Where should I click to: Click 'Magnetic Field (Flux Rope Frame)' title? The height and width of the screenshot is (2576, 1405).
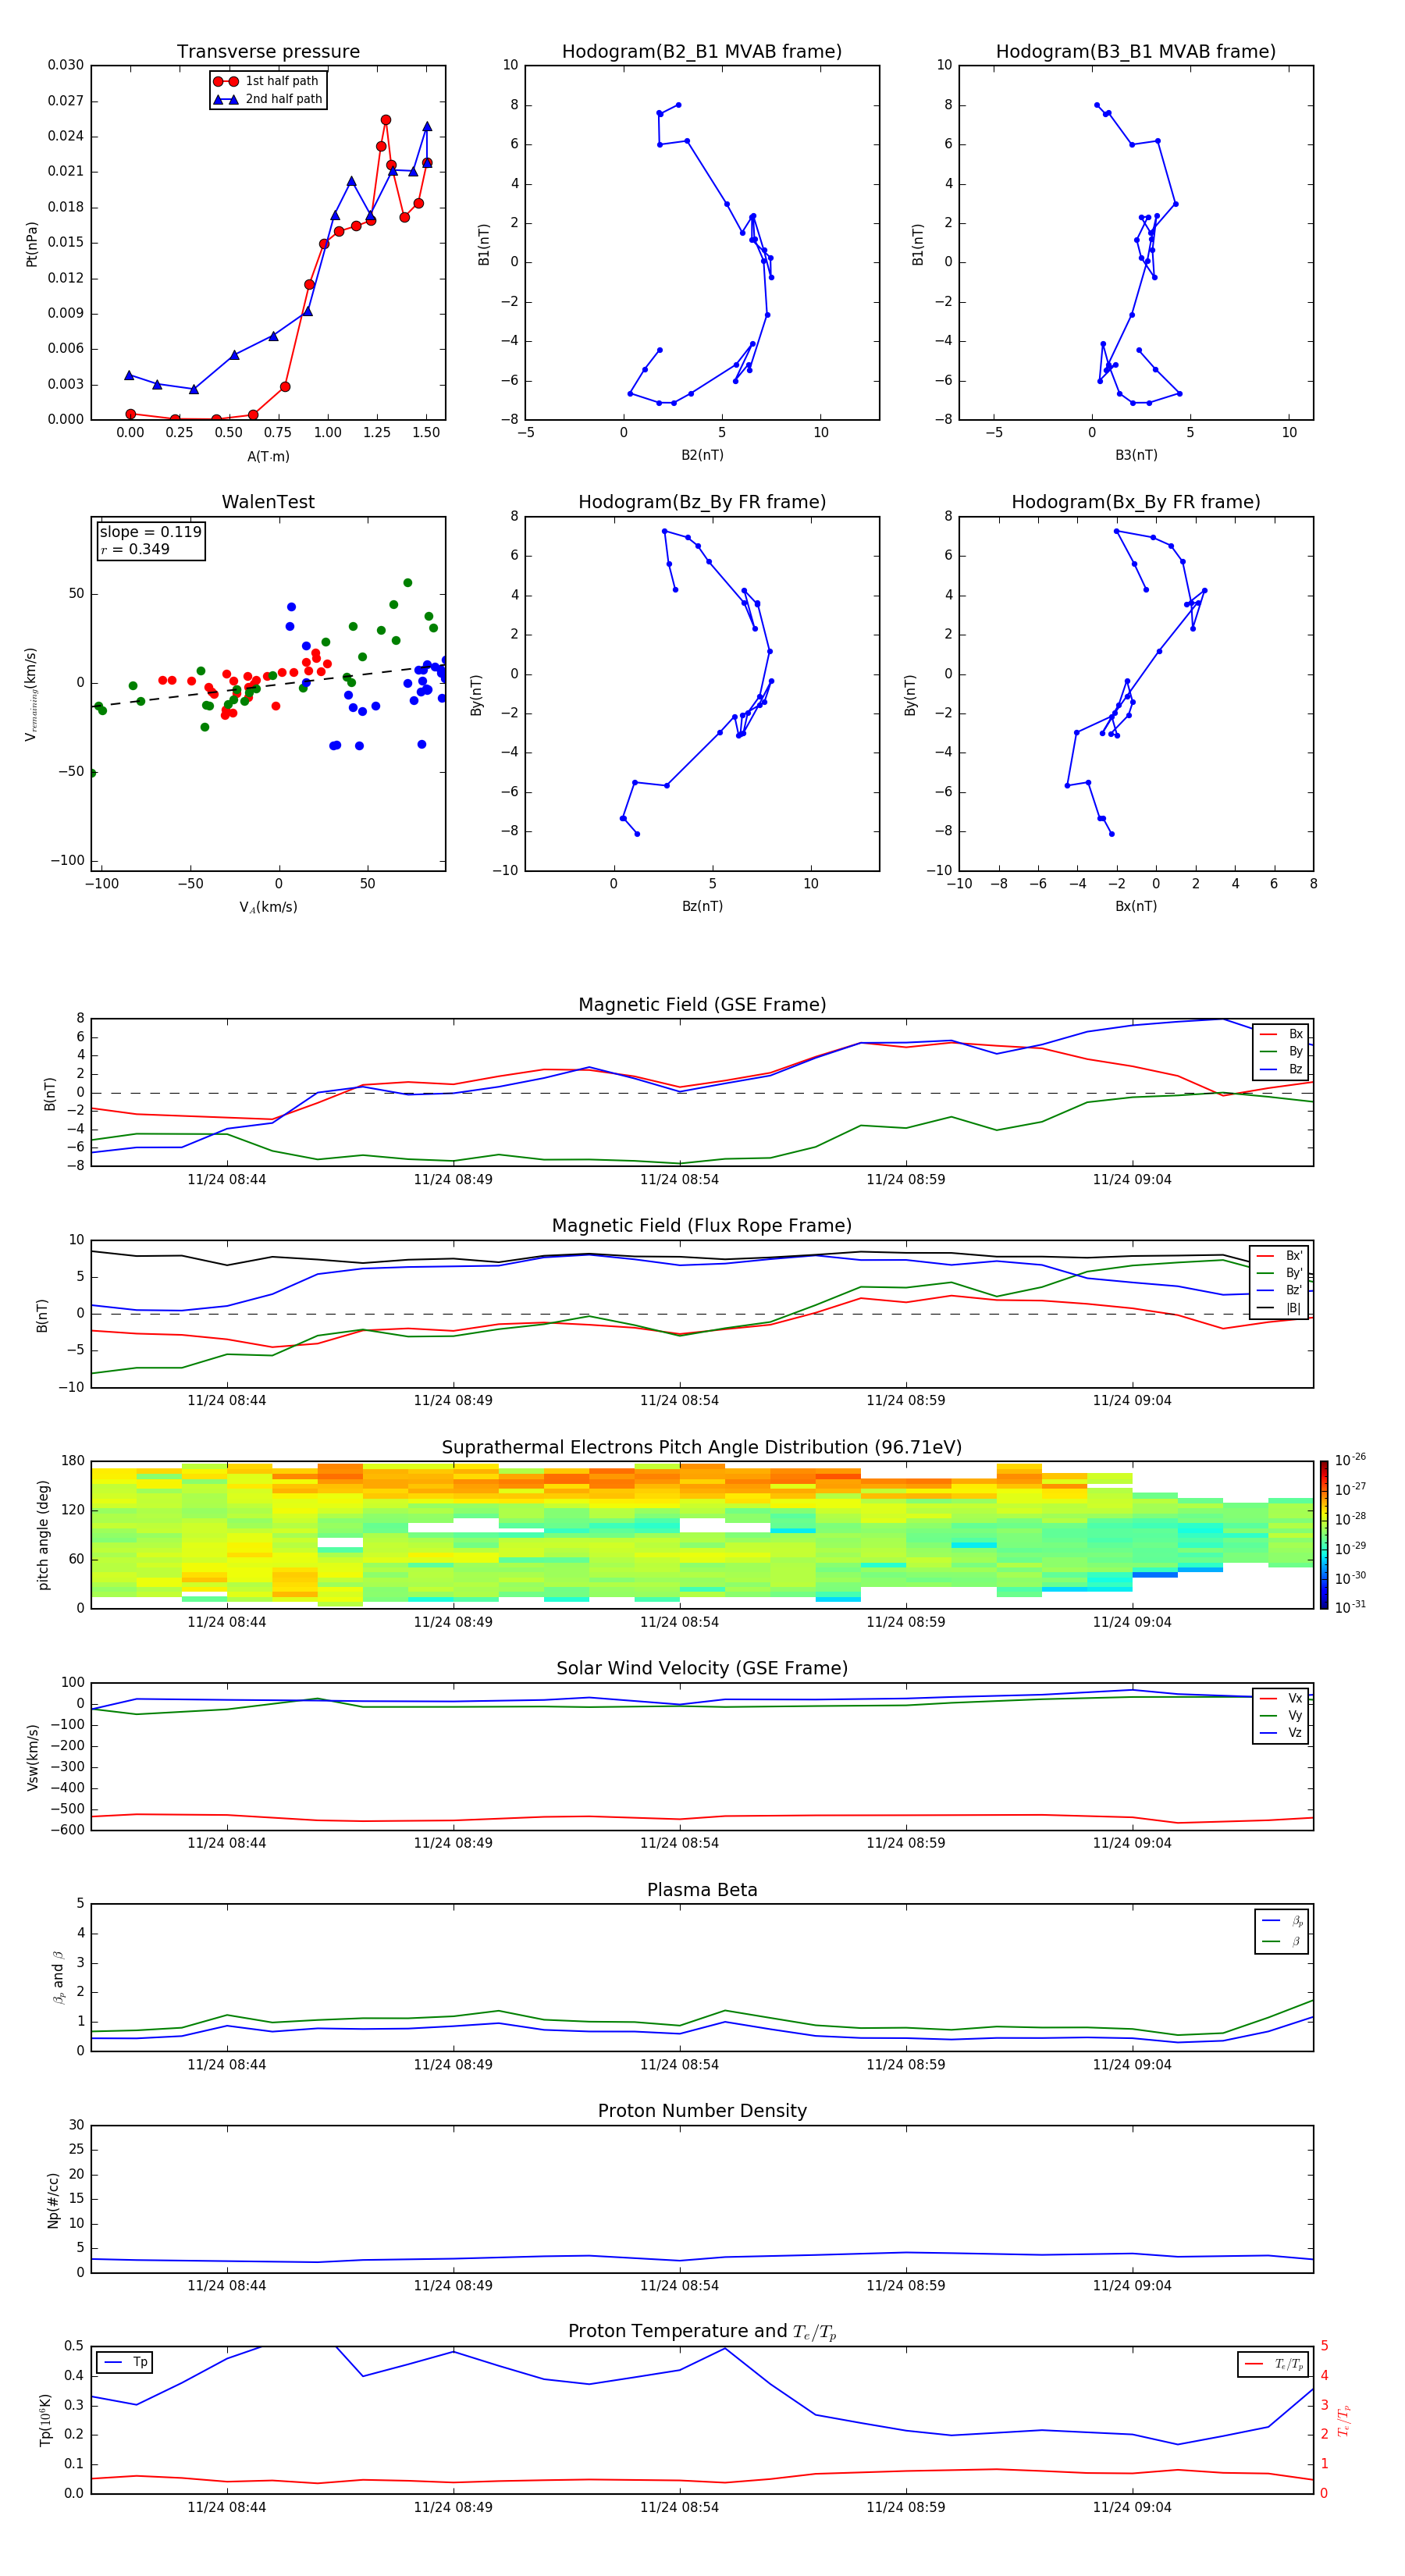coord(702,1226)
